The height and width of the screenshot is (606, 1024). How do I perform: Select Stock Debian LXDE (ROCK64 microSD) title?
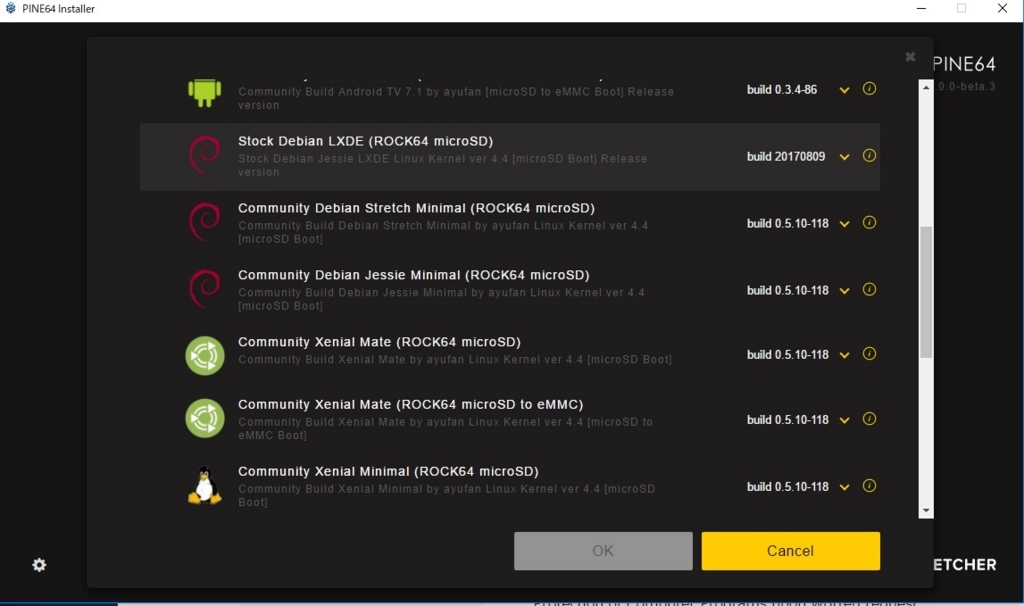click(x=366, y=141)
